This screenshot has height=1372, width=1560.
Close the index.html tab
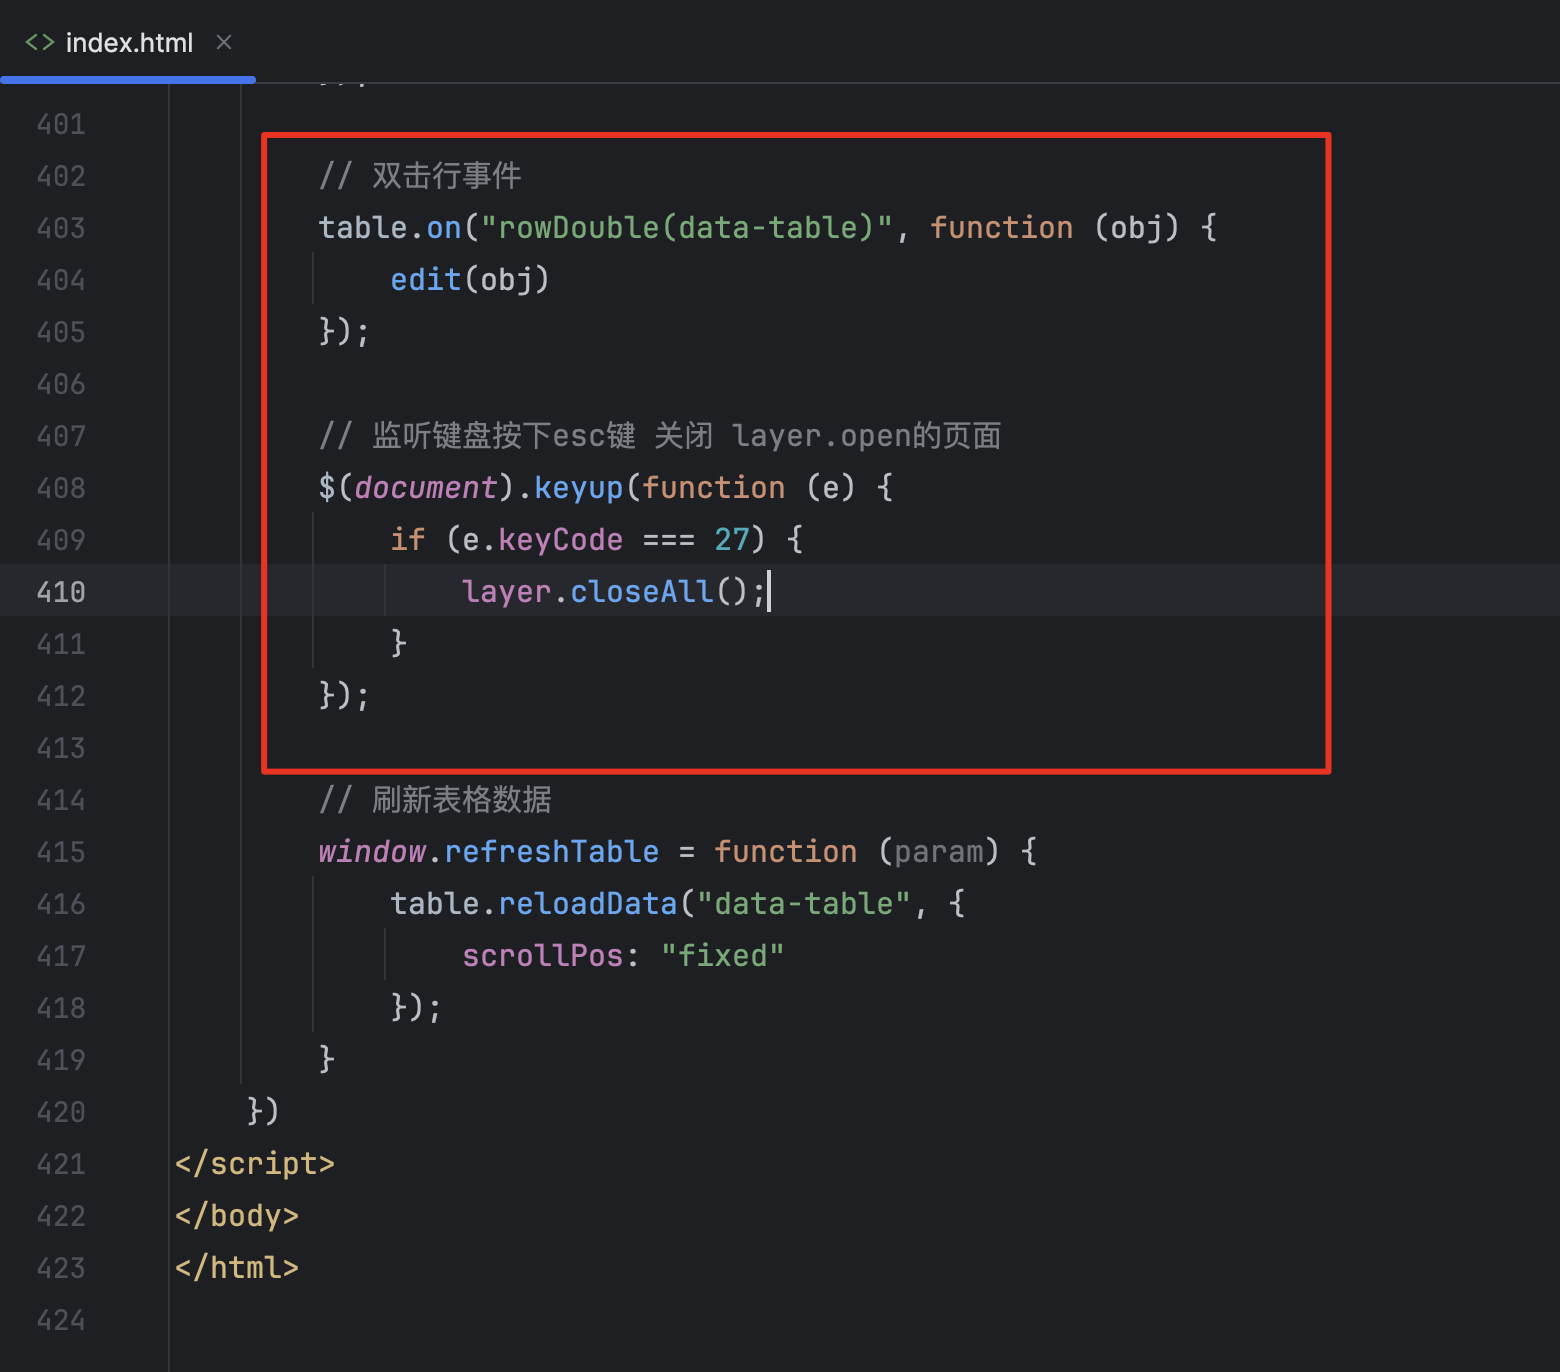click(224, 42)
